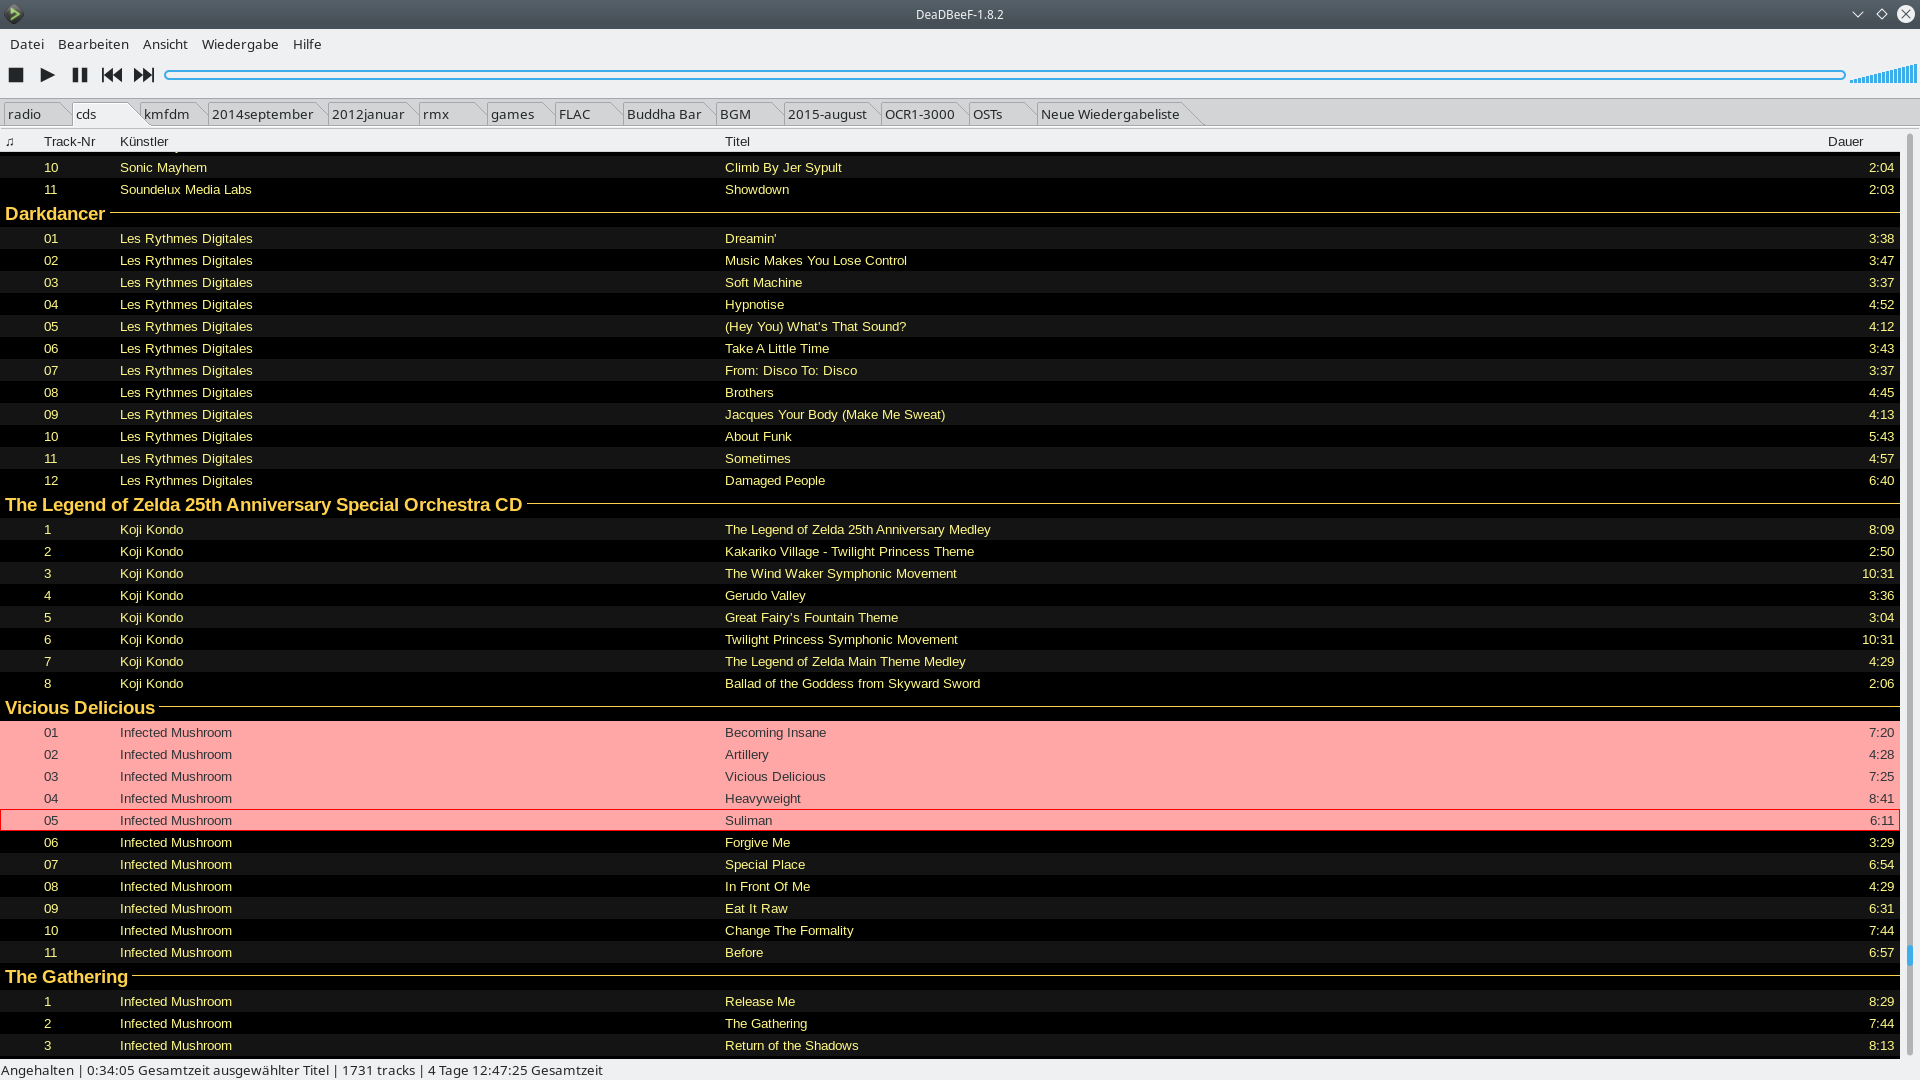The width and height of the screenshot is (1920, 1080).
Task: Click the playing-status note column header
Action: tap(10, 142)
